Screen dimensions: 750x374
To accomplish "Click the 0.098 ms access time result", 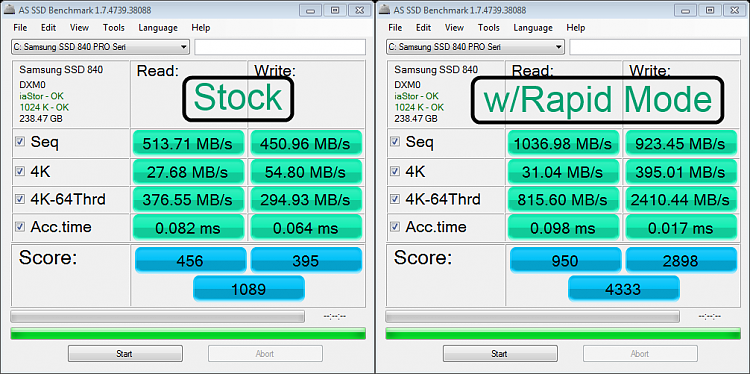I will pyautogui.click(x=564, y=228).
